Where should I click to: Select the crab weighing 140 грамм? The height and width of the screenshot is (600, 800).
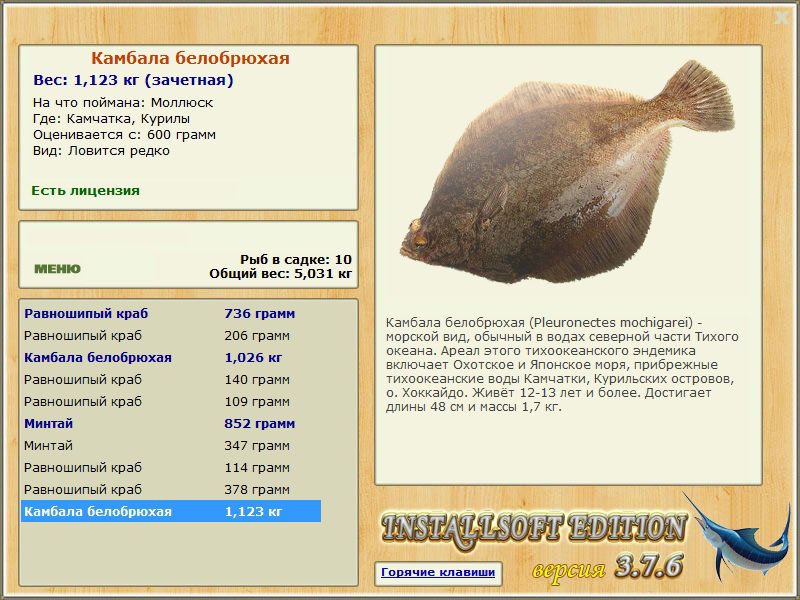(170, 379)
